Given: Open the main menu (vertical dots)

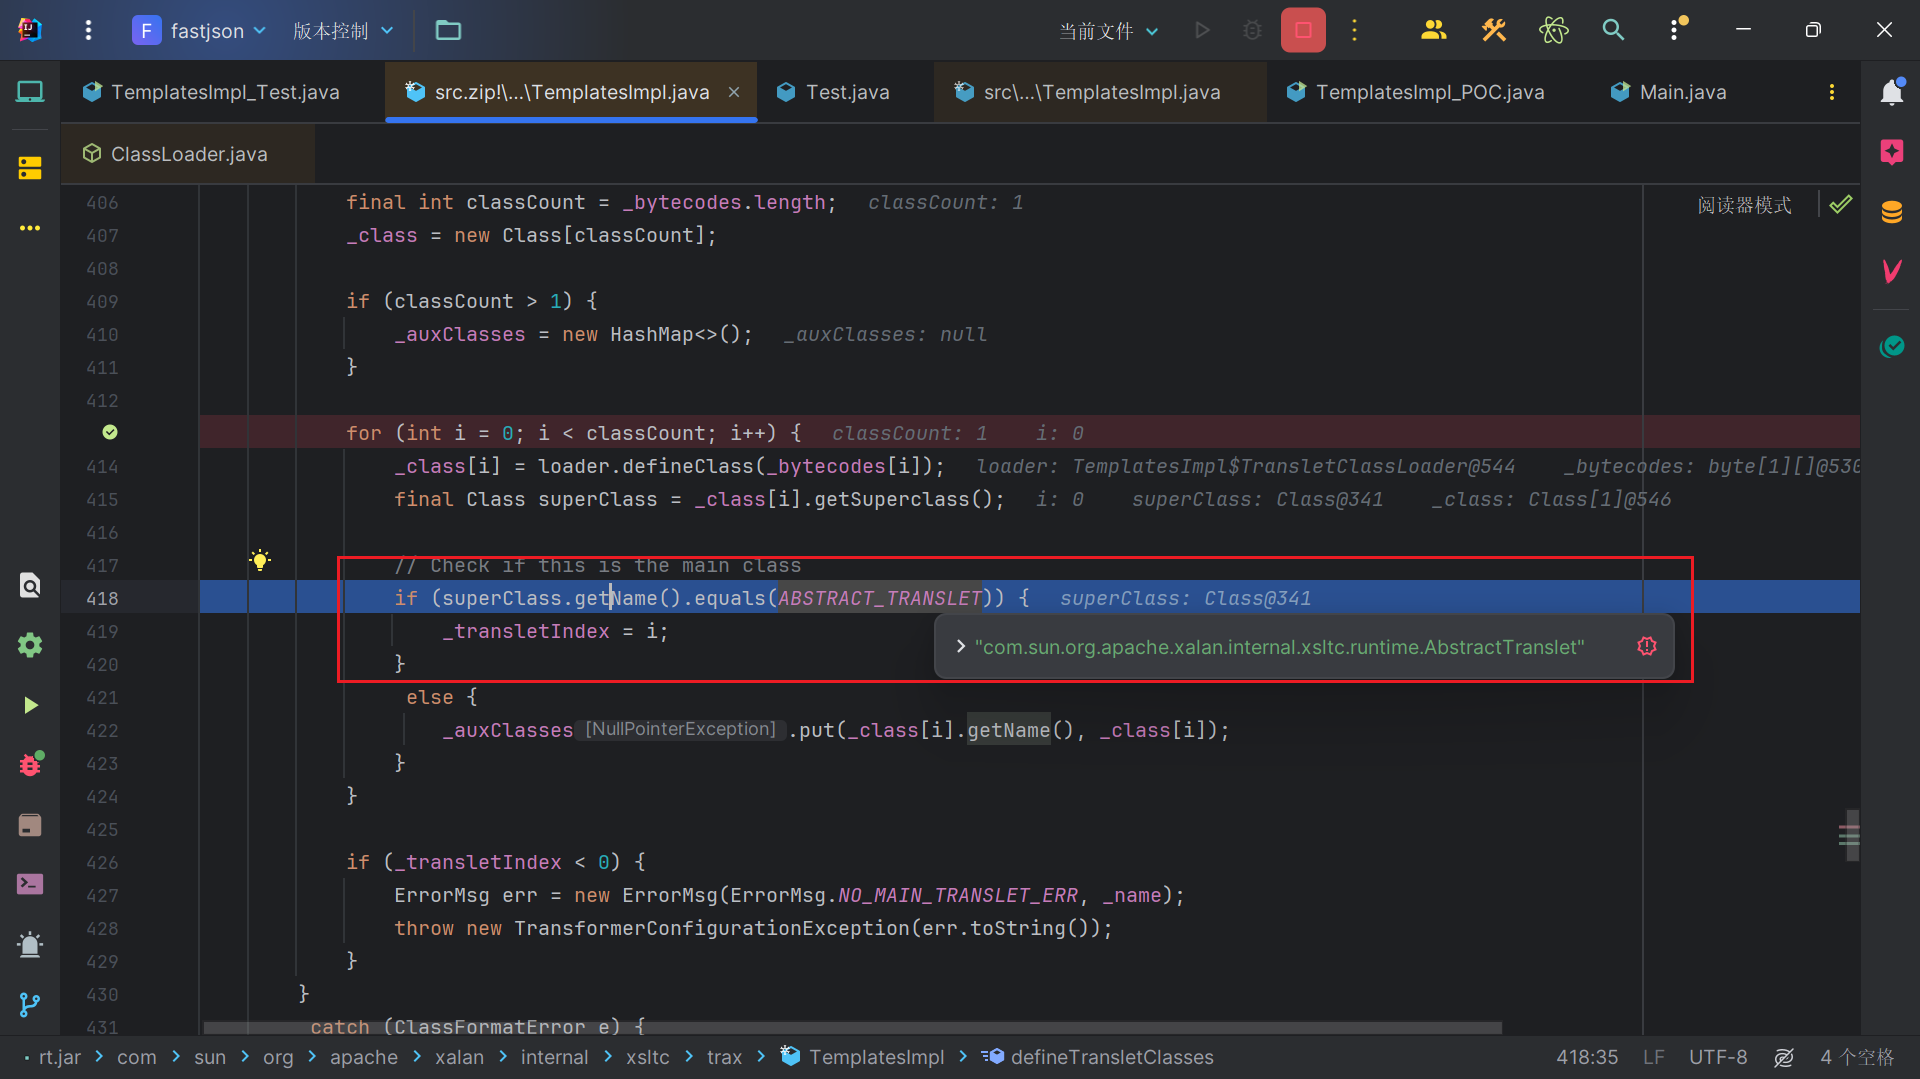Looking at the screenshot, I should [88, 31].
